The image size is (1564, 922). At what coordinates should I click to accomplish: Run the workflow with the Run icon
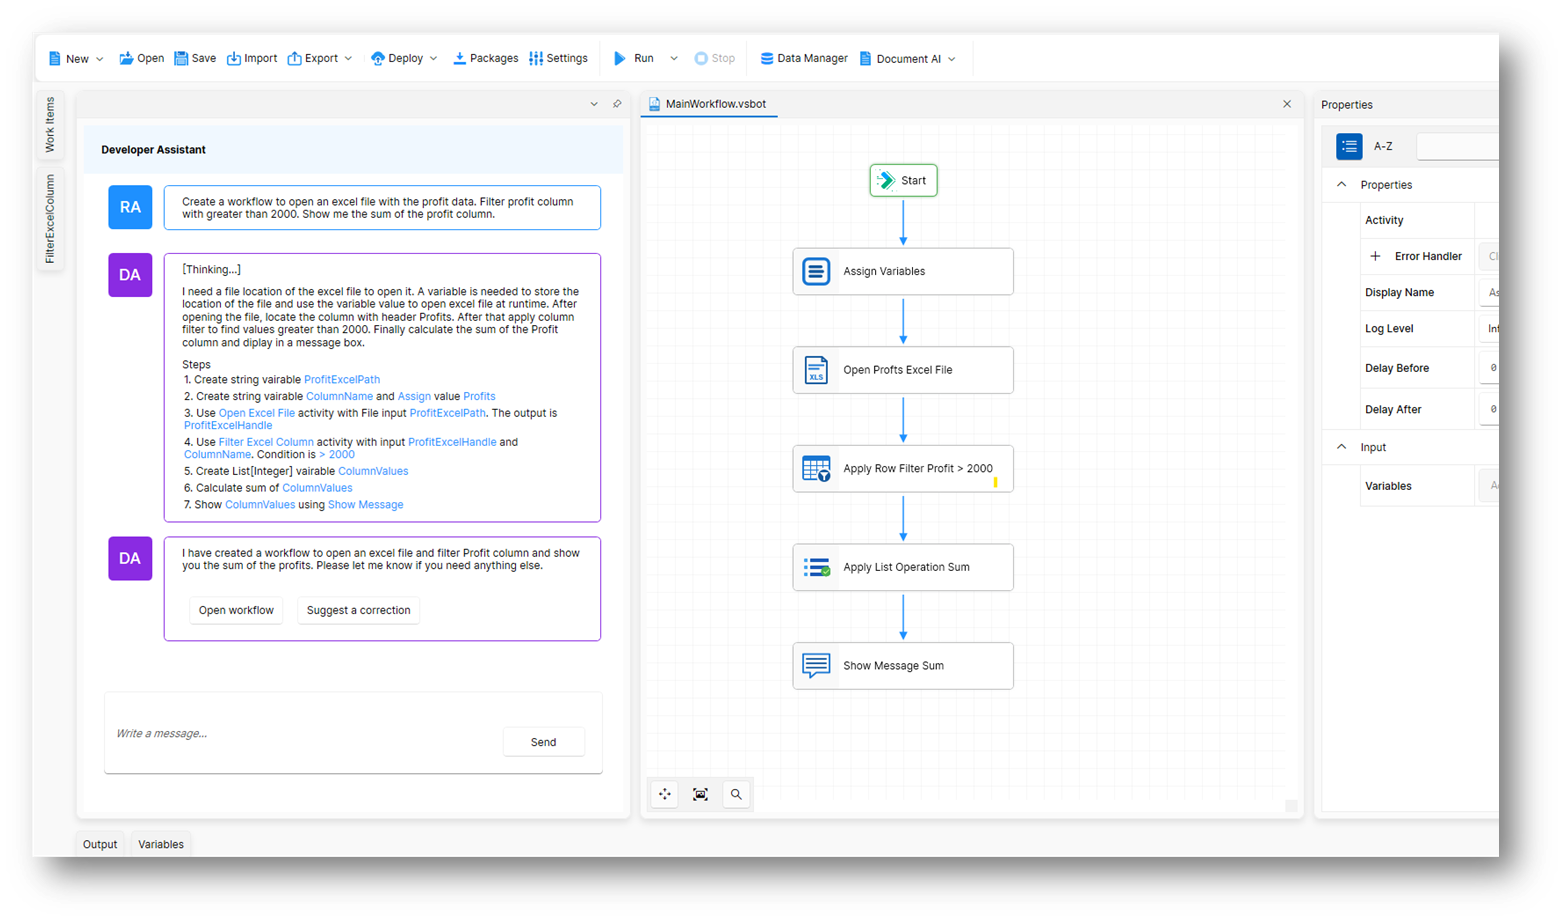tap(620, 58)
